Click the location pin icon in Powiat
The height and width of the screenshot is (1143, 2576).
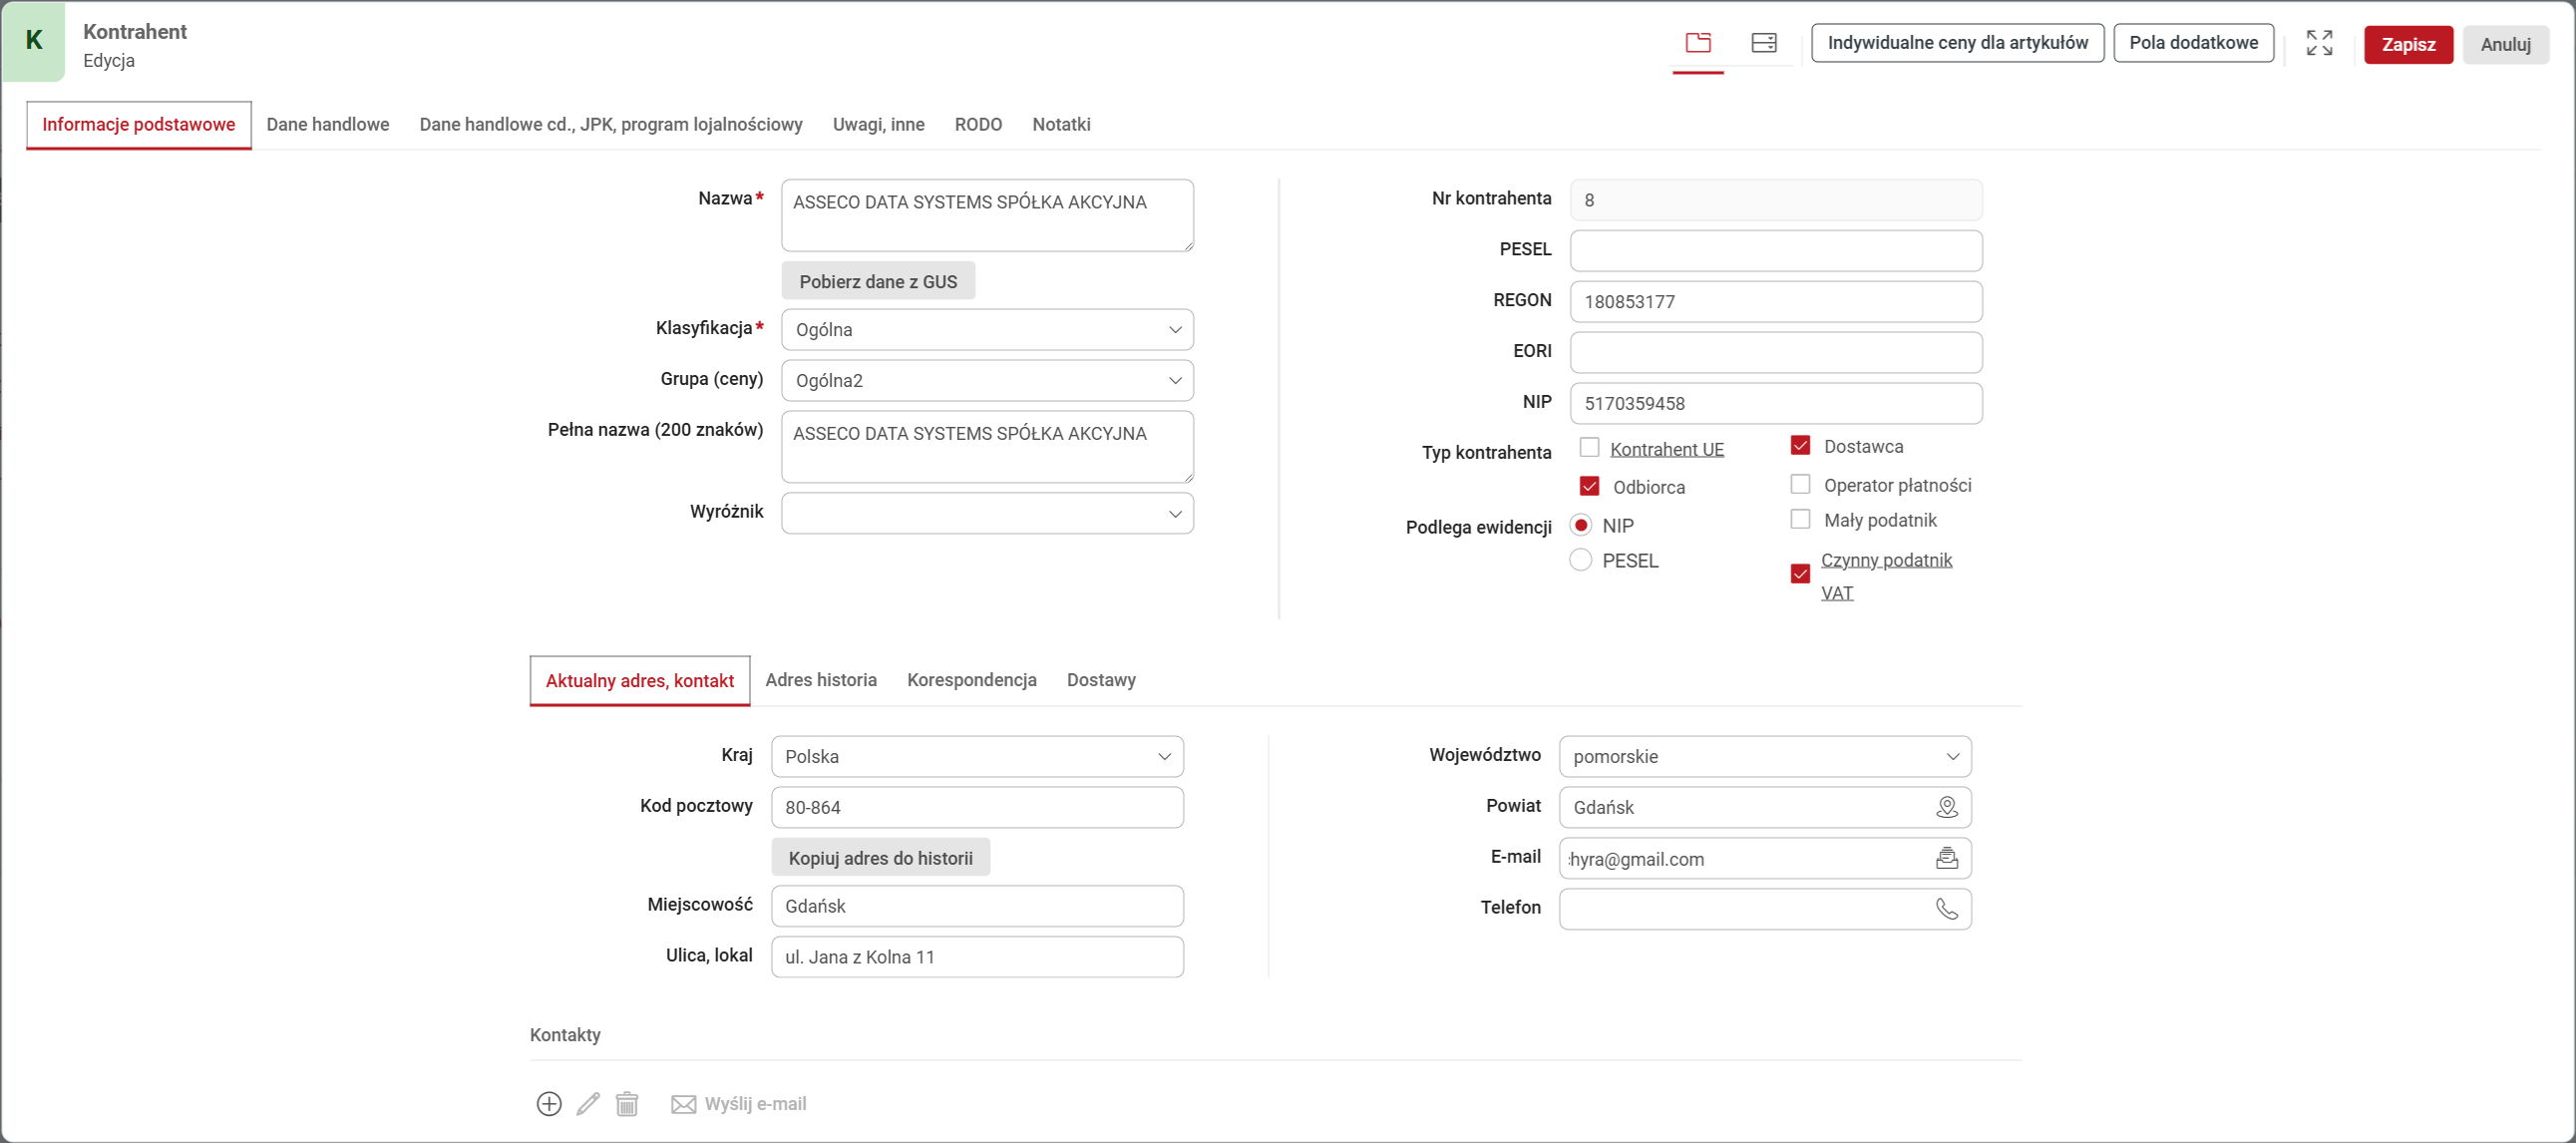point(1945,807)
